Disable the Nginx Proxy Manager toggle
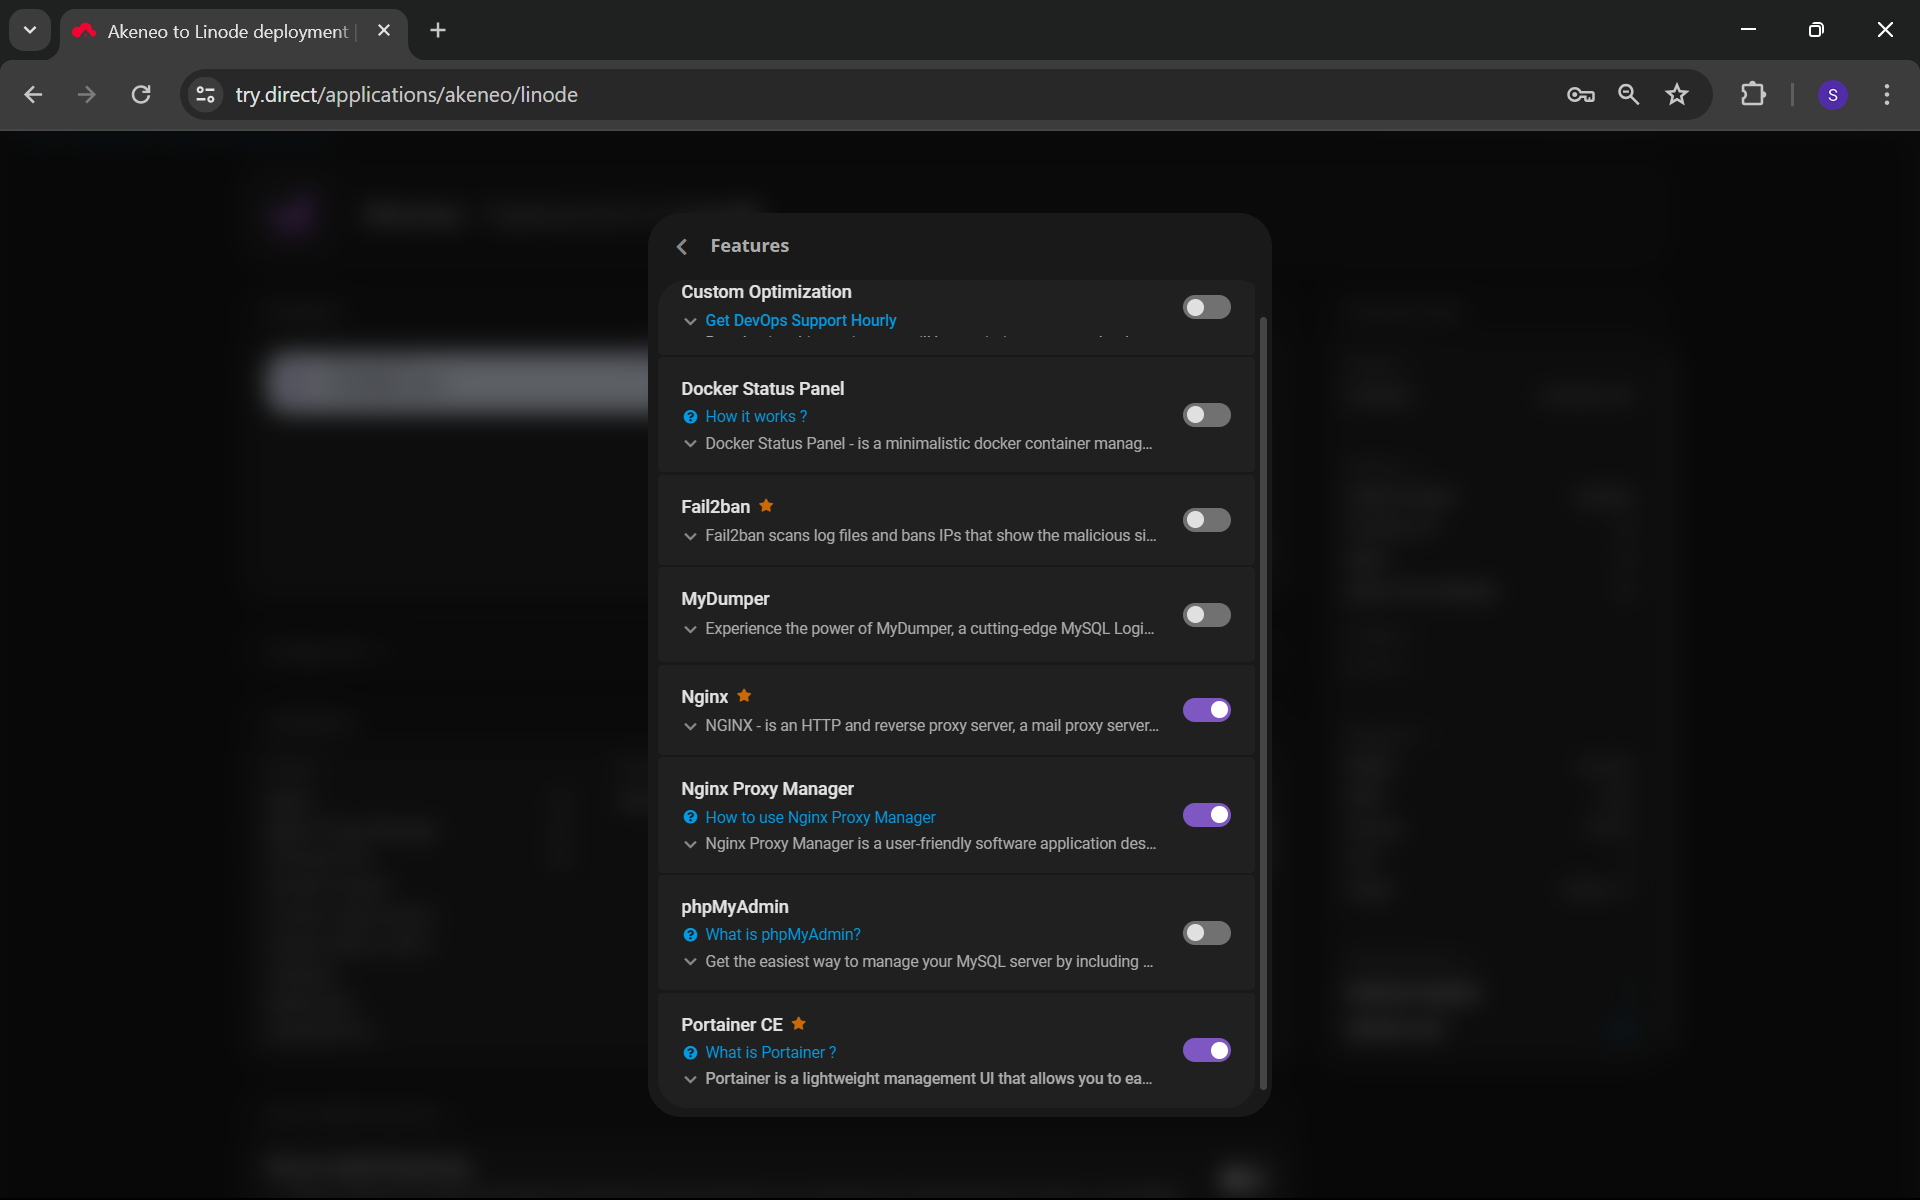Viewport: 1920px width, 1200px height. [1204, 814]
